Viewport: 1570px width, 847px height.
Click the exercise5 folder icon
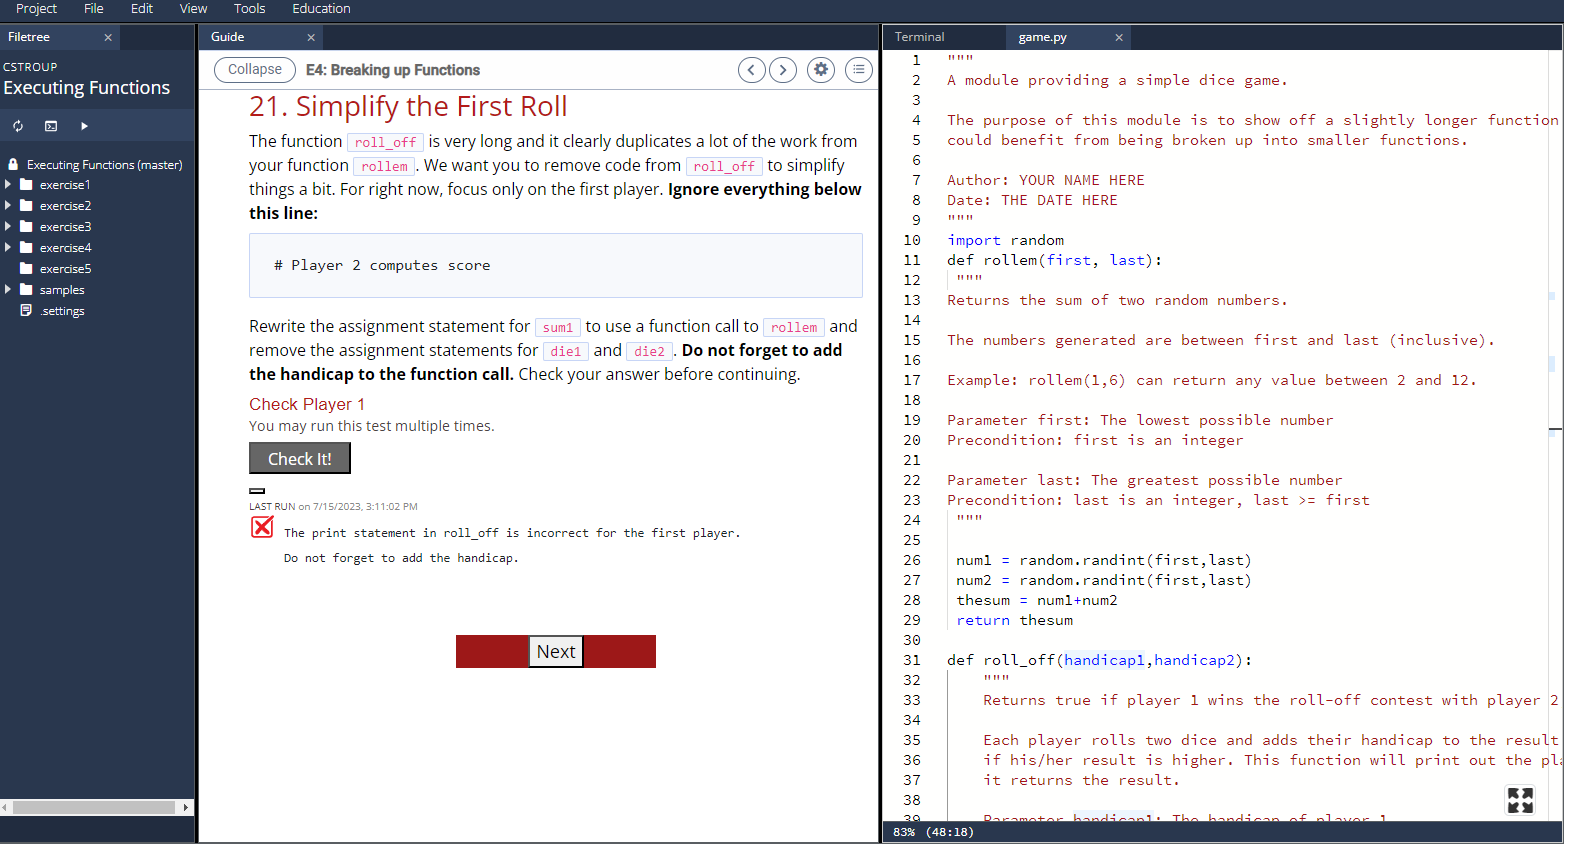click(x=26, y=268)
